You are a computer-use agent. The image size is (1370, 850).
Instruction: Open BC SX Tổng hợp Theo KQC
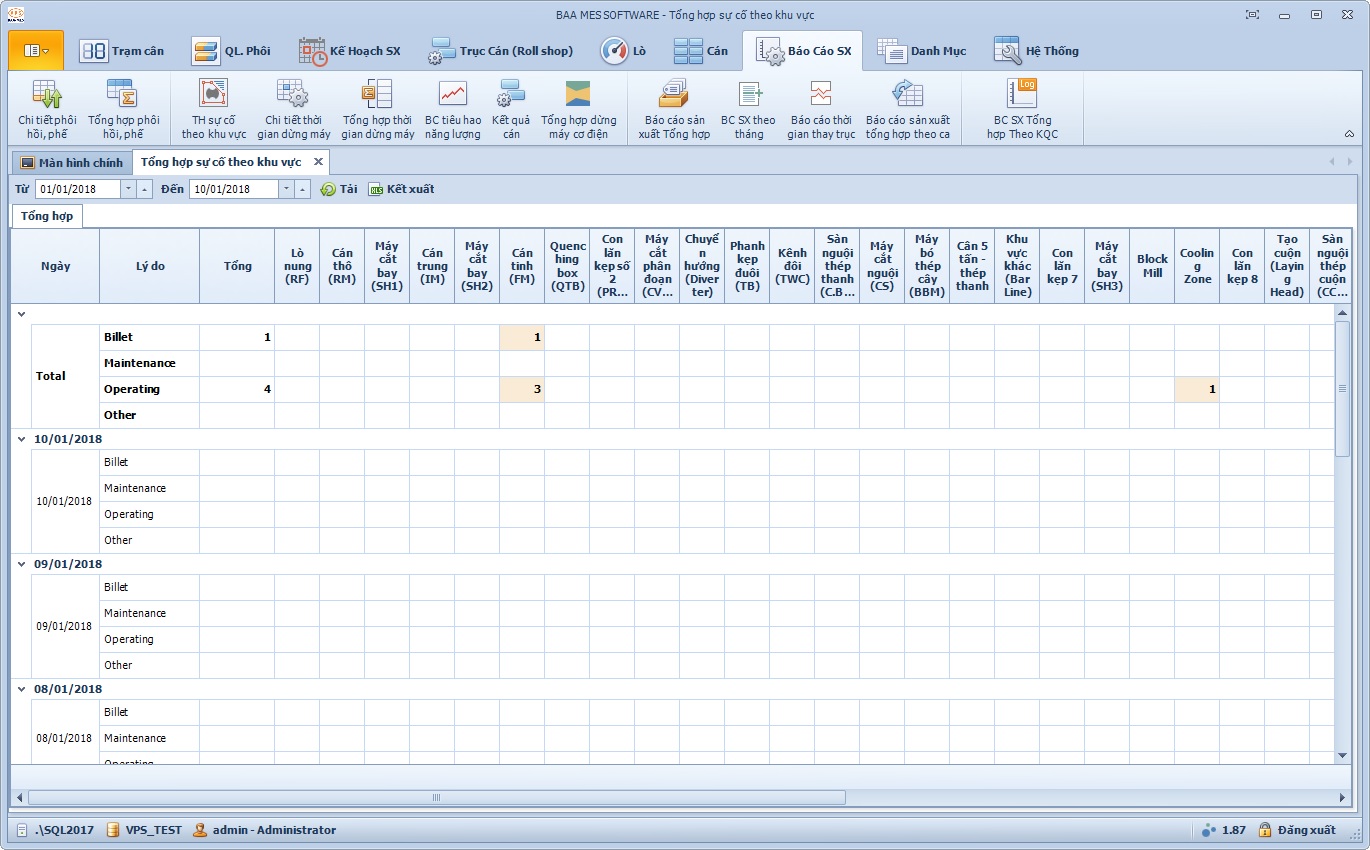pos(1021,108)
